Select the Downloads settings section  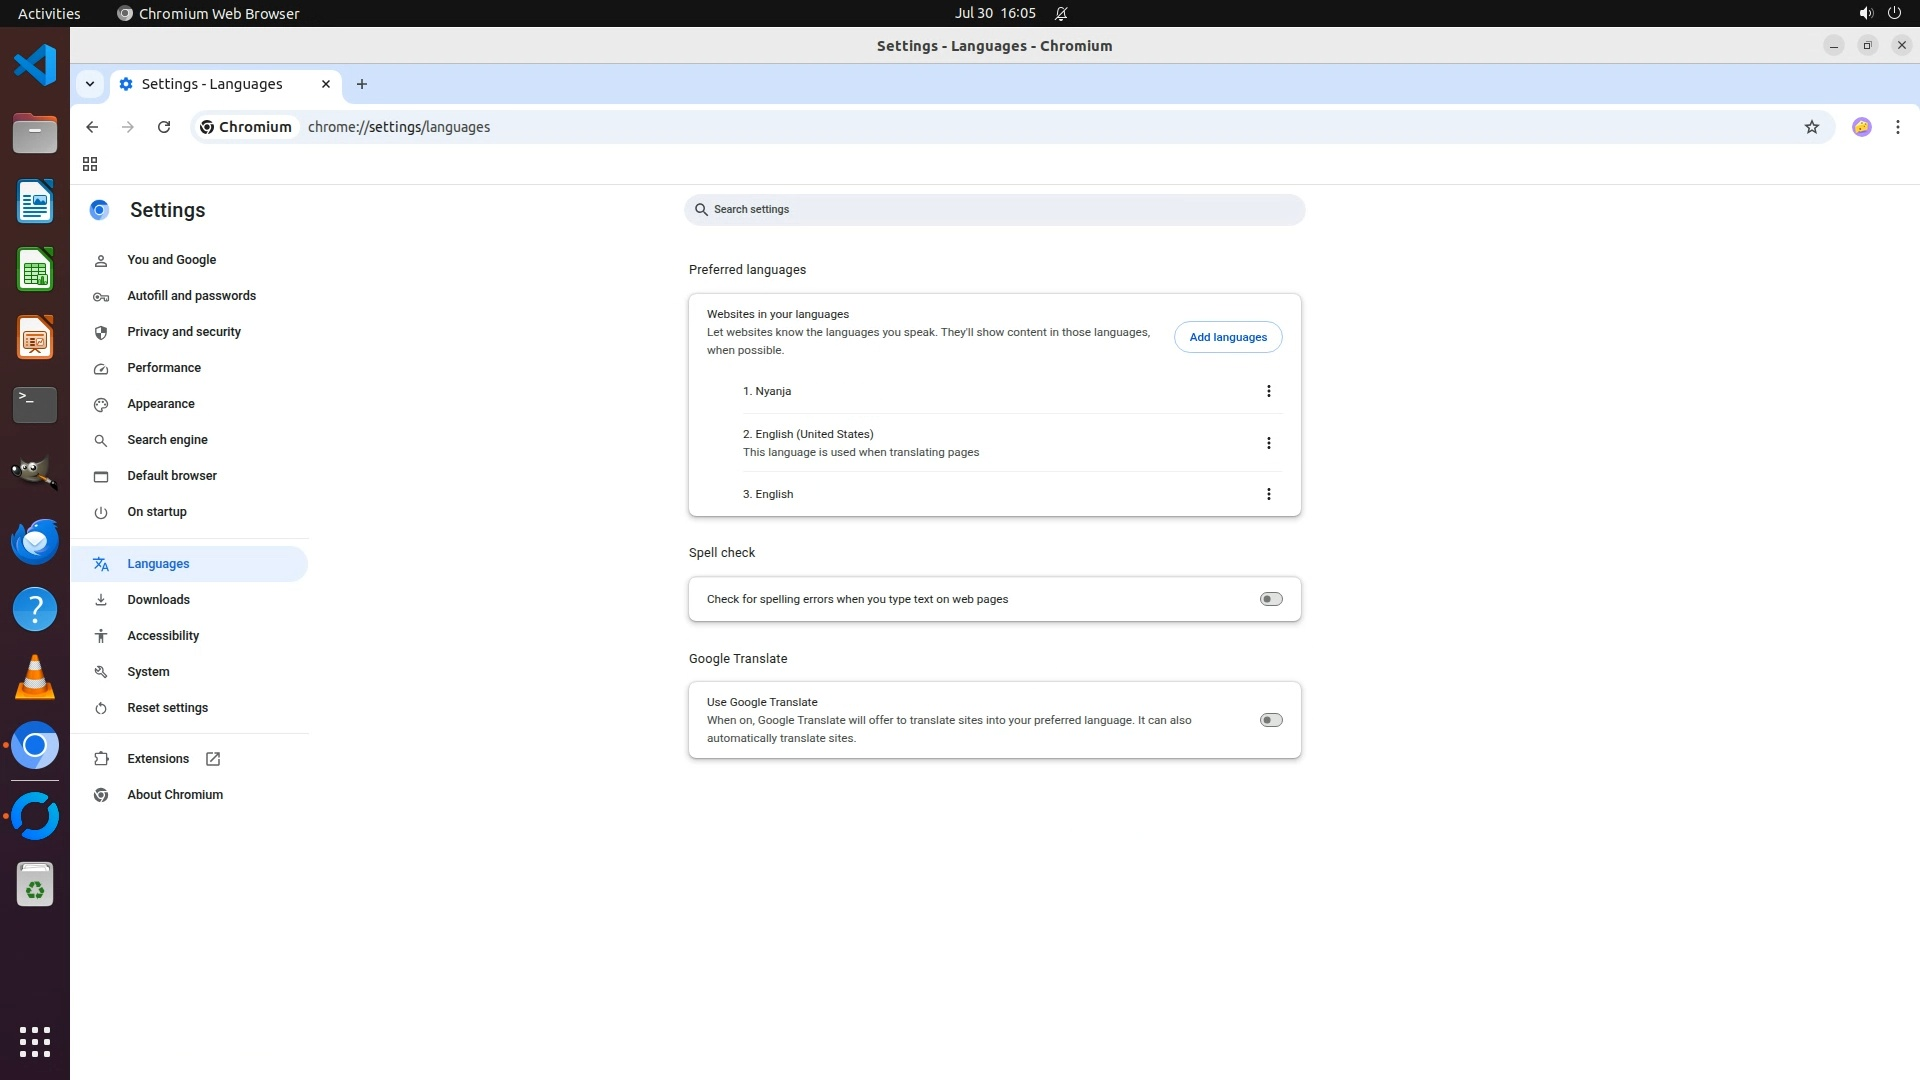point(158,600)
